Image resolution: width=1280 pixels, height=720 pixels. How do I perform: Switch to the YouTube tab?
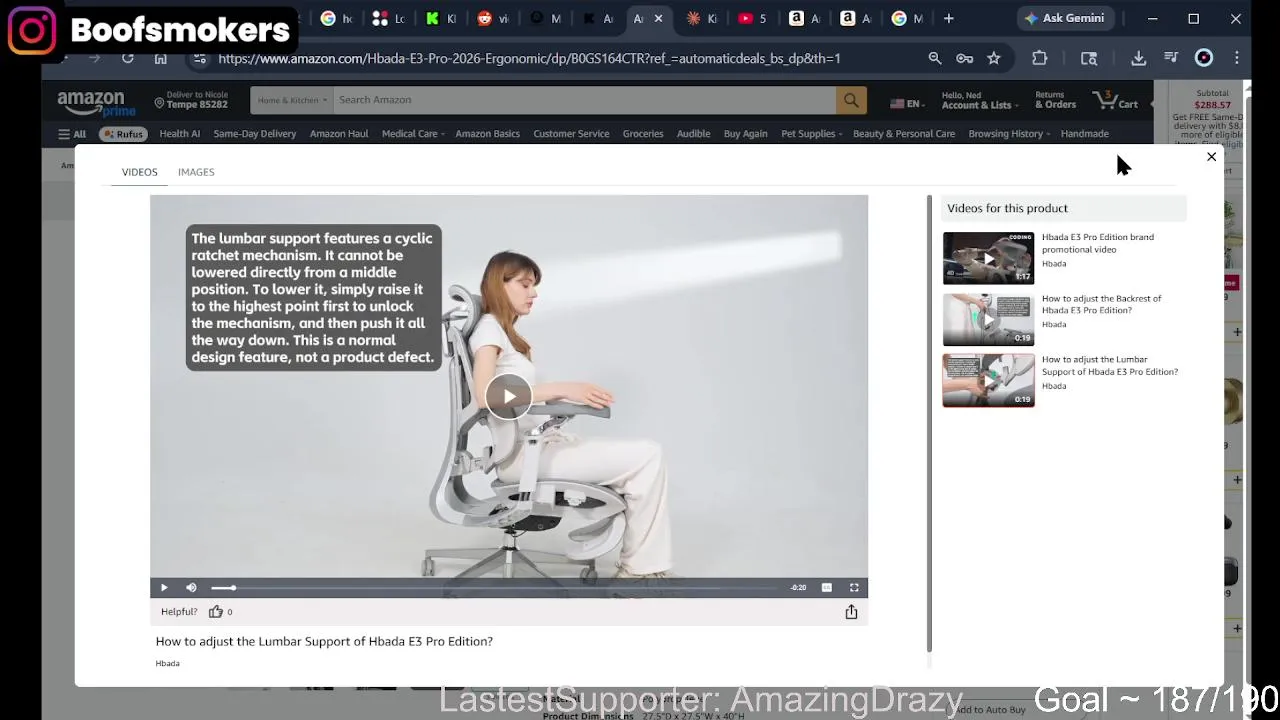(x=752, y=18)
